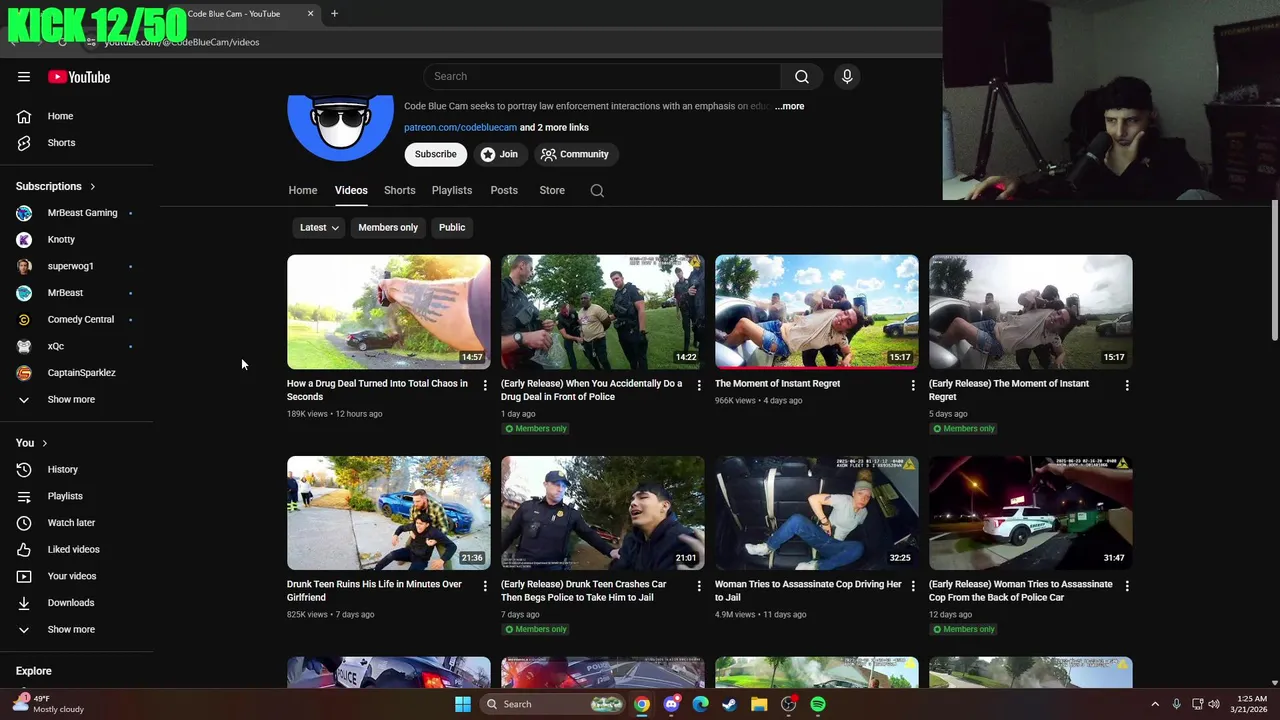
Task: Open the Explore section heading
Action: coord(34,671)
